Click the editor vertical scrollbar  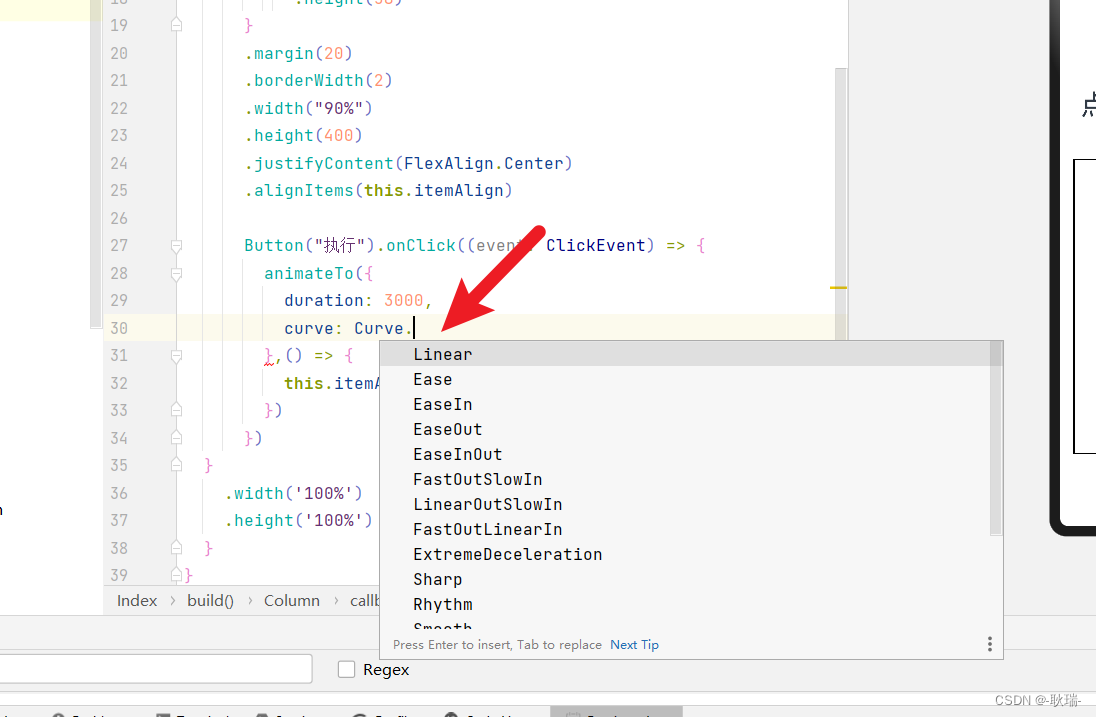(x=841, y=203)
